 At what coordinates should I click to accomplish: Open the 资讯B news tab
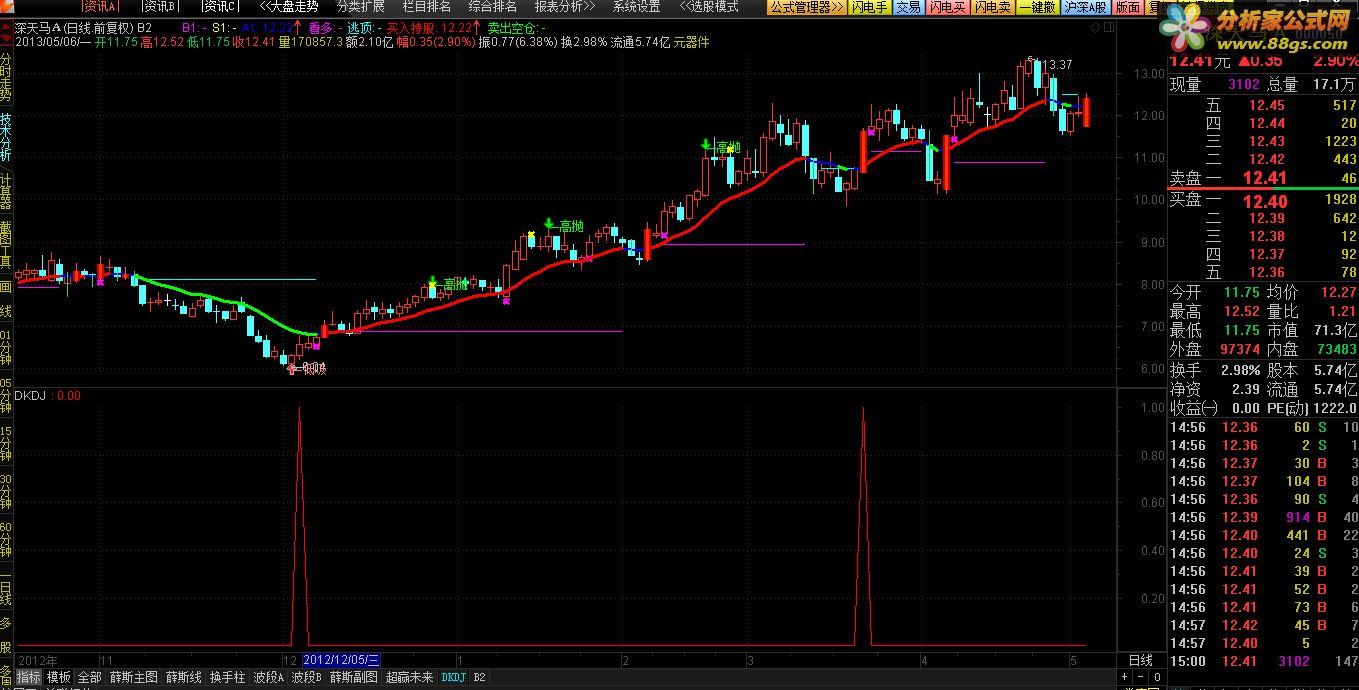[161, 6]
